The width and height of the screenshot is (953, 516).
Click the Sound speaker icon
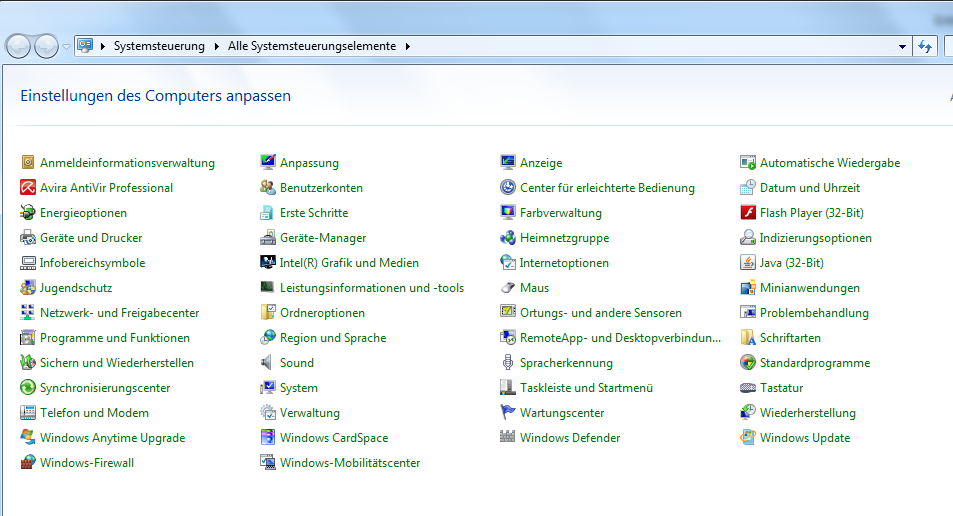(x=268, y=362)
